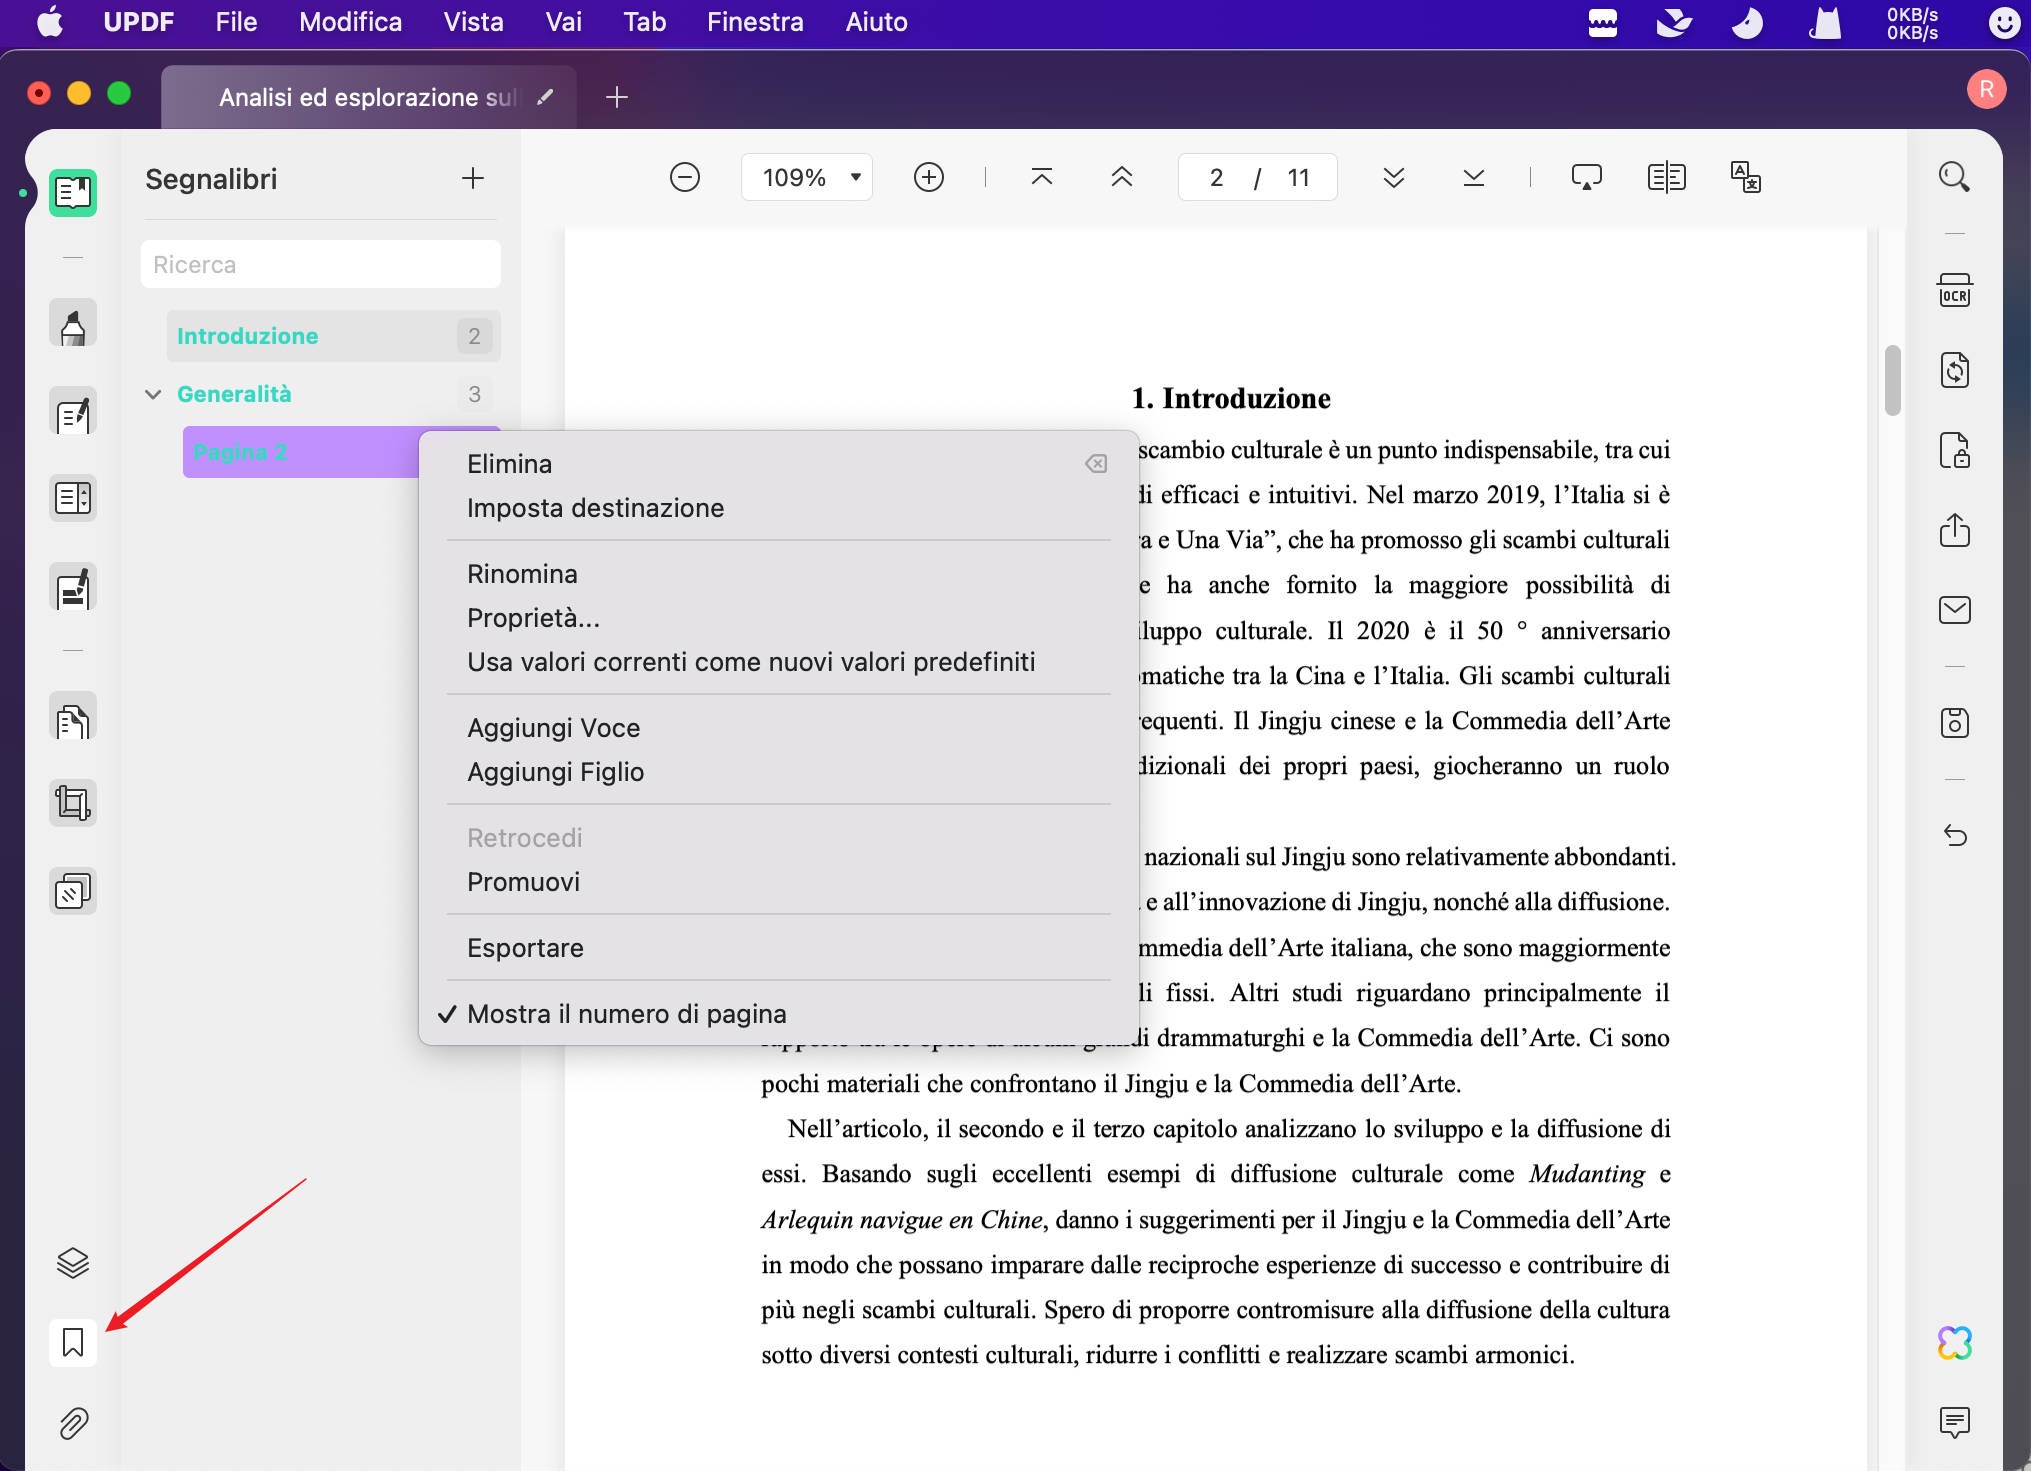Open the user account avatar R
This screenshot has width=2031, height=1471.
[x=1986, y=89]
